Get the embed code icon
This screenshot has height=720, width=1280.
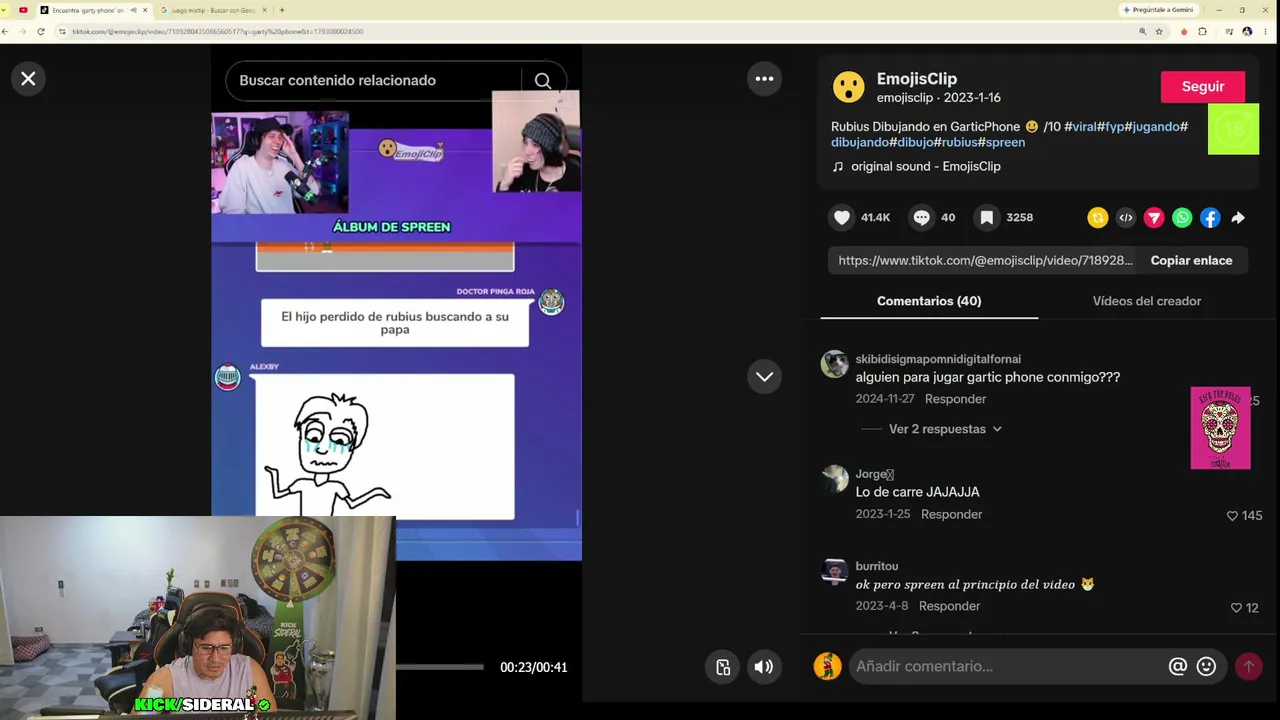click(1126, 217)
